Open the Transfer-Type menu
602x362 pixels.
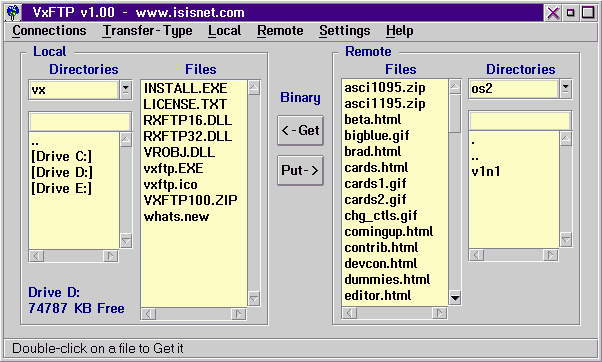[x=147, y=31]
